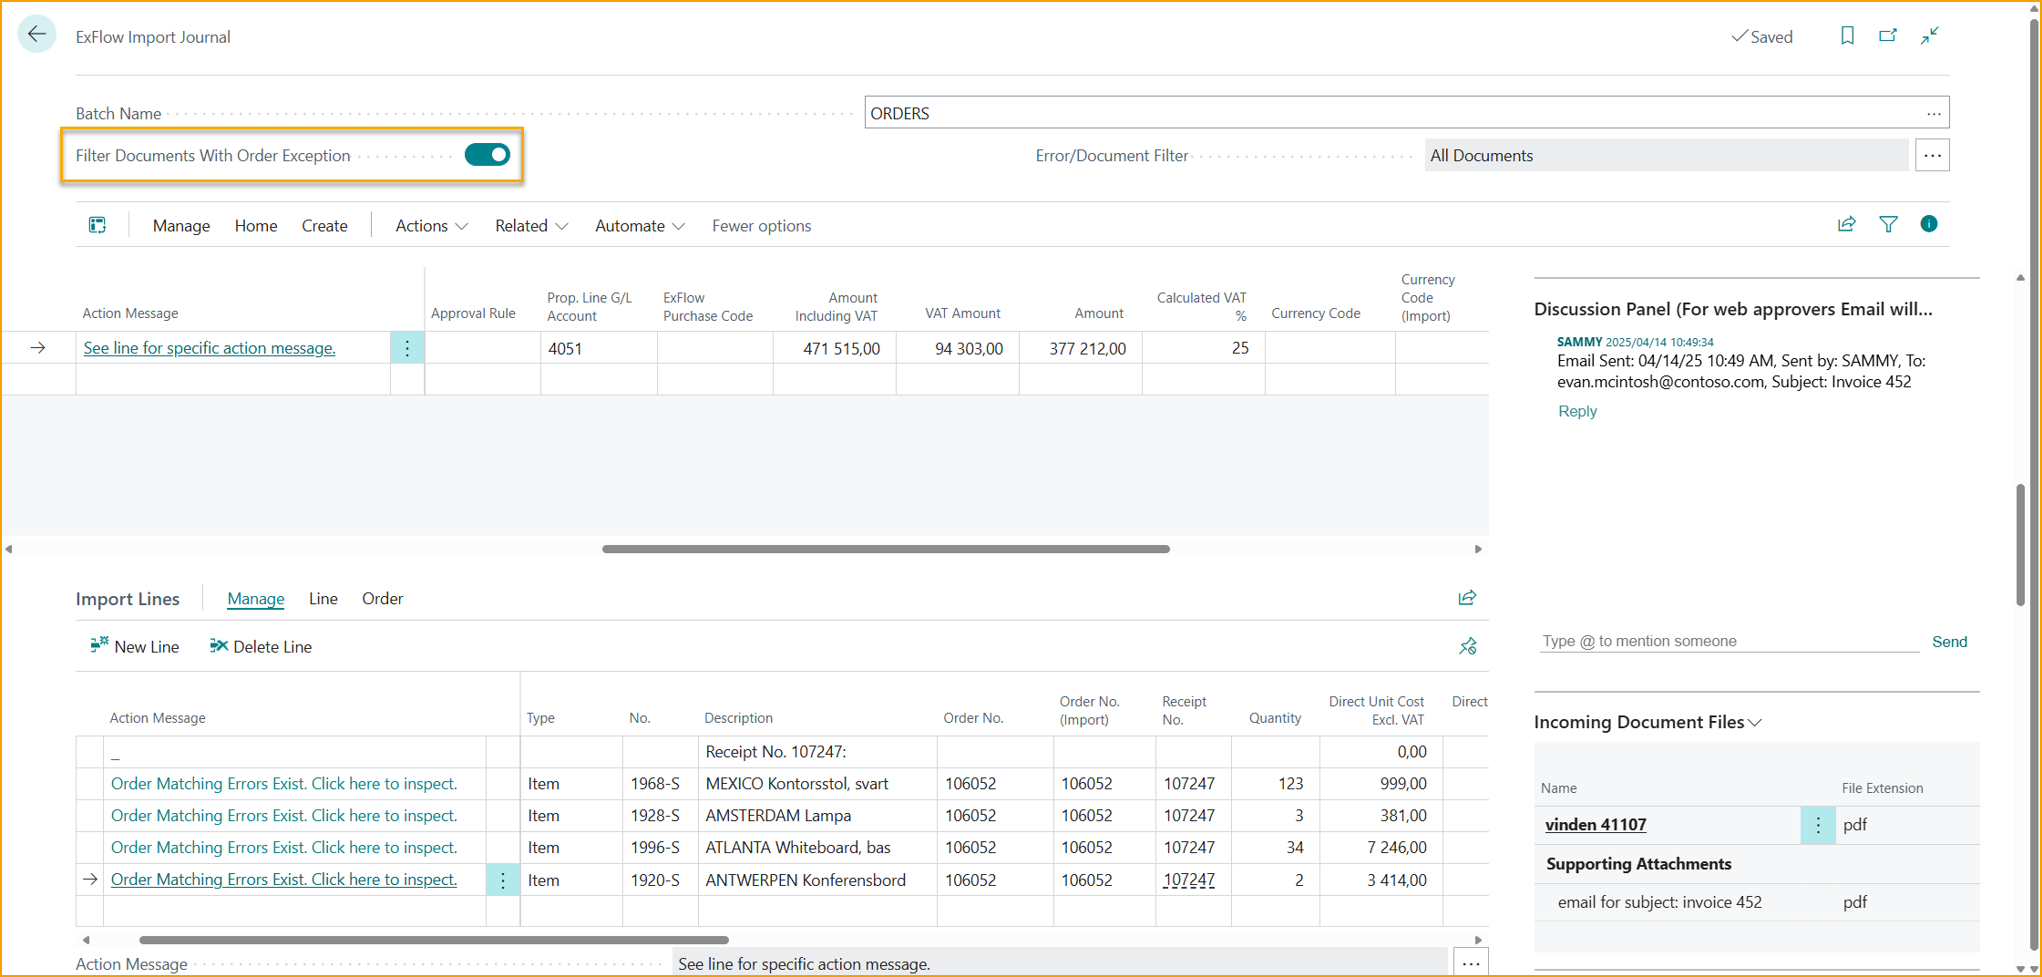Viewport: 2042px width, 977px height.
Task: Open page in new window icon
Action: (x=1887, y=36)
